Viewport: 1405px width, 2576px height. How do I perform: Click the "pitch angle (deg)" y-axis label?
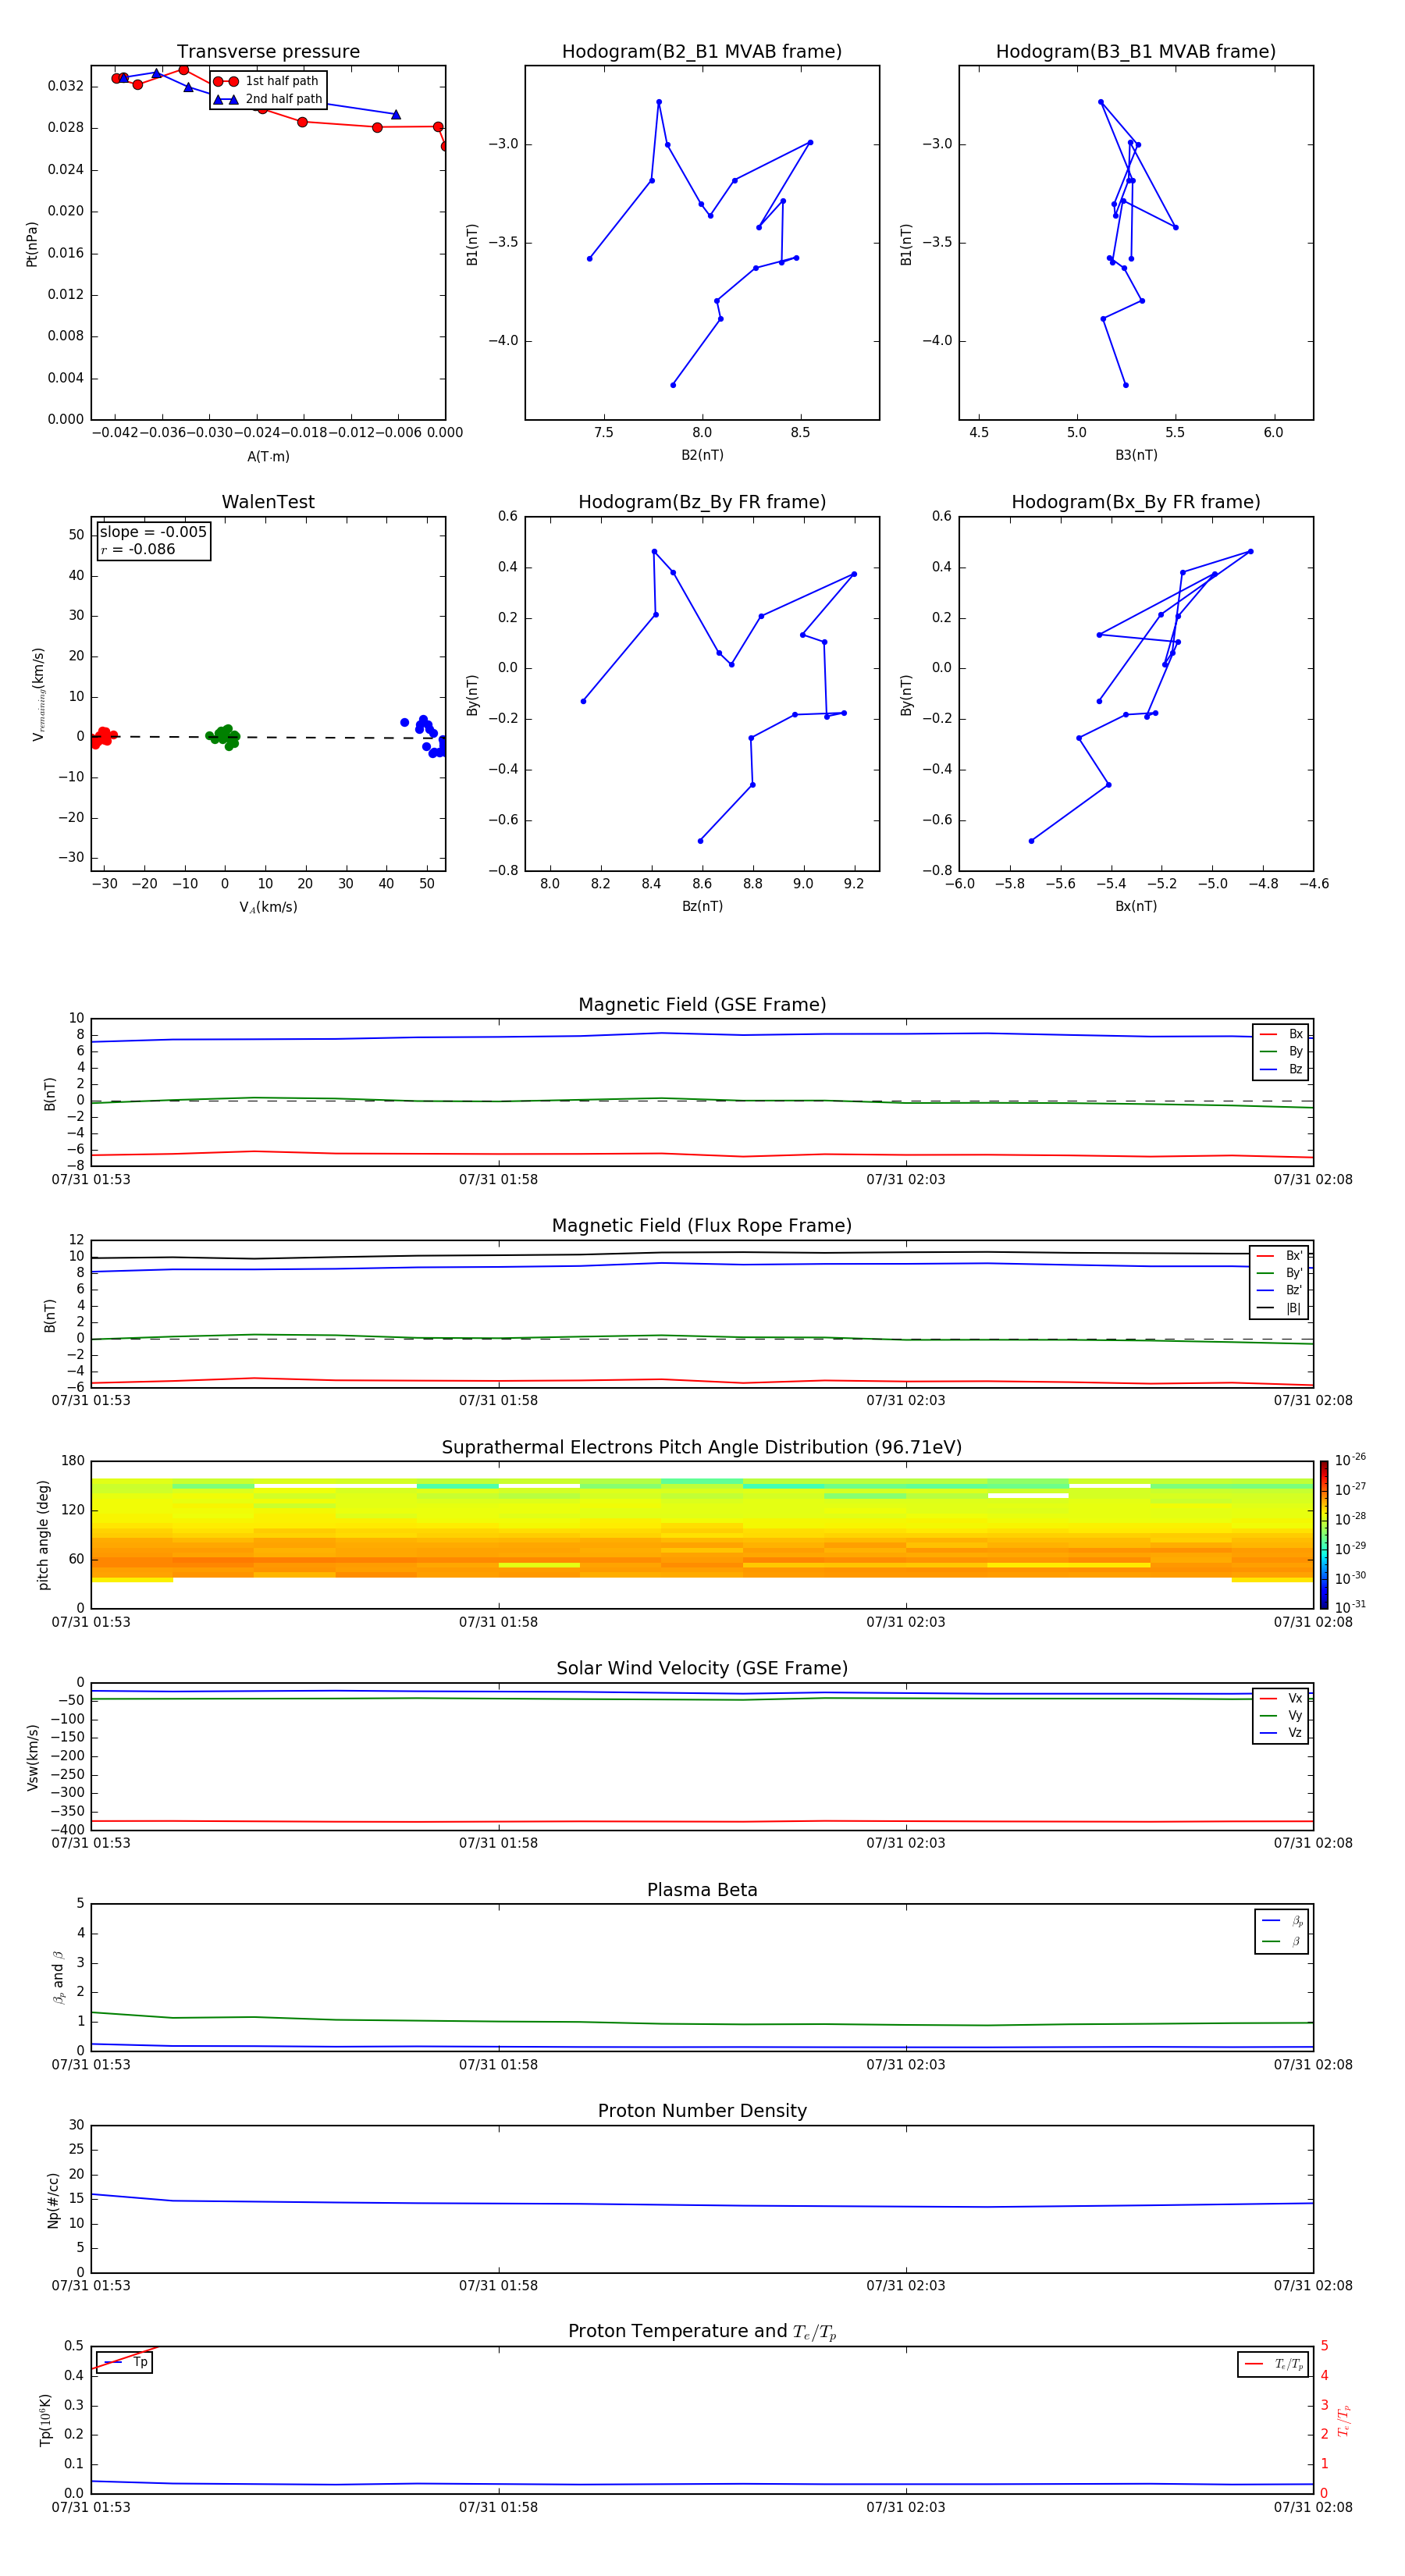click(43, 1534)
